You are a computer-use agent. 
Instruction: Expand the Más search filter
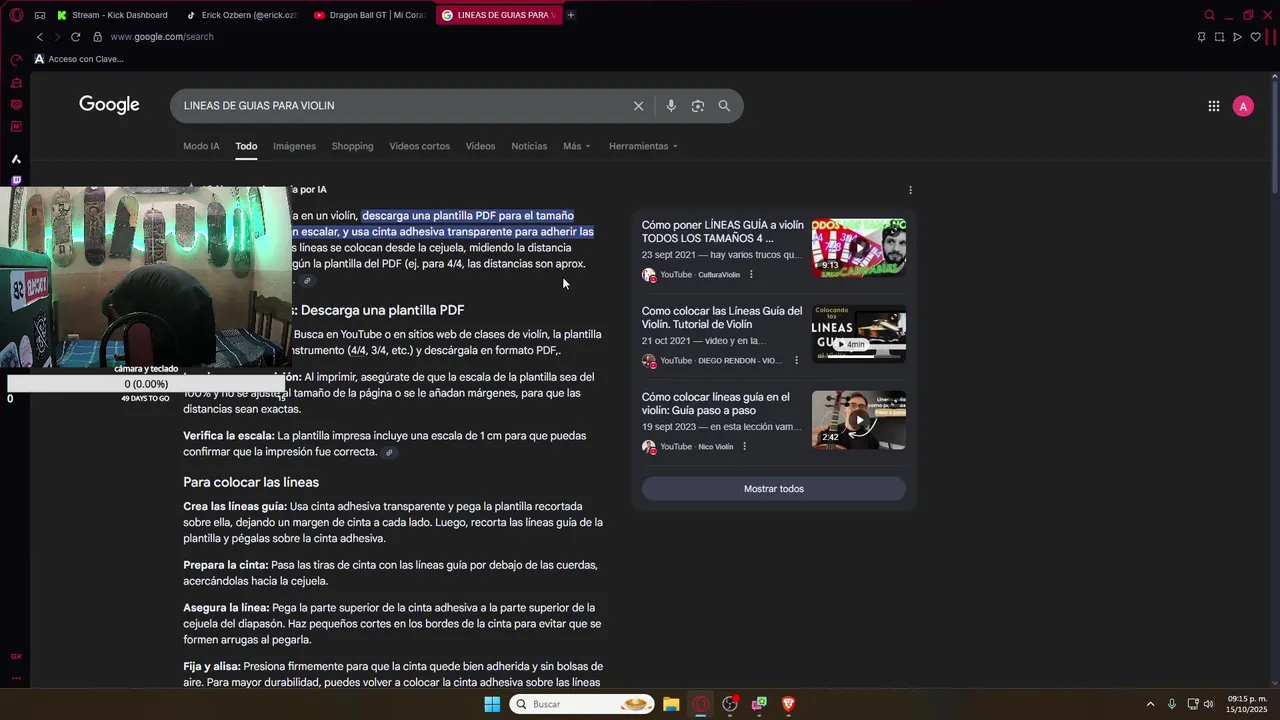(x=577, y=146)
